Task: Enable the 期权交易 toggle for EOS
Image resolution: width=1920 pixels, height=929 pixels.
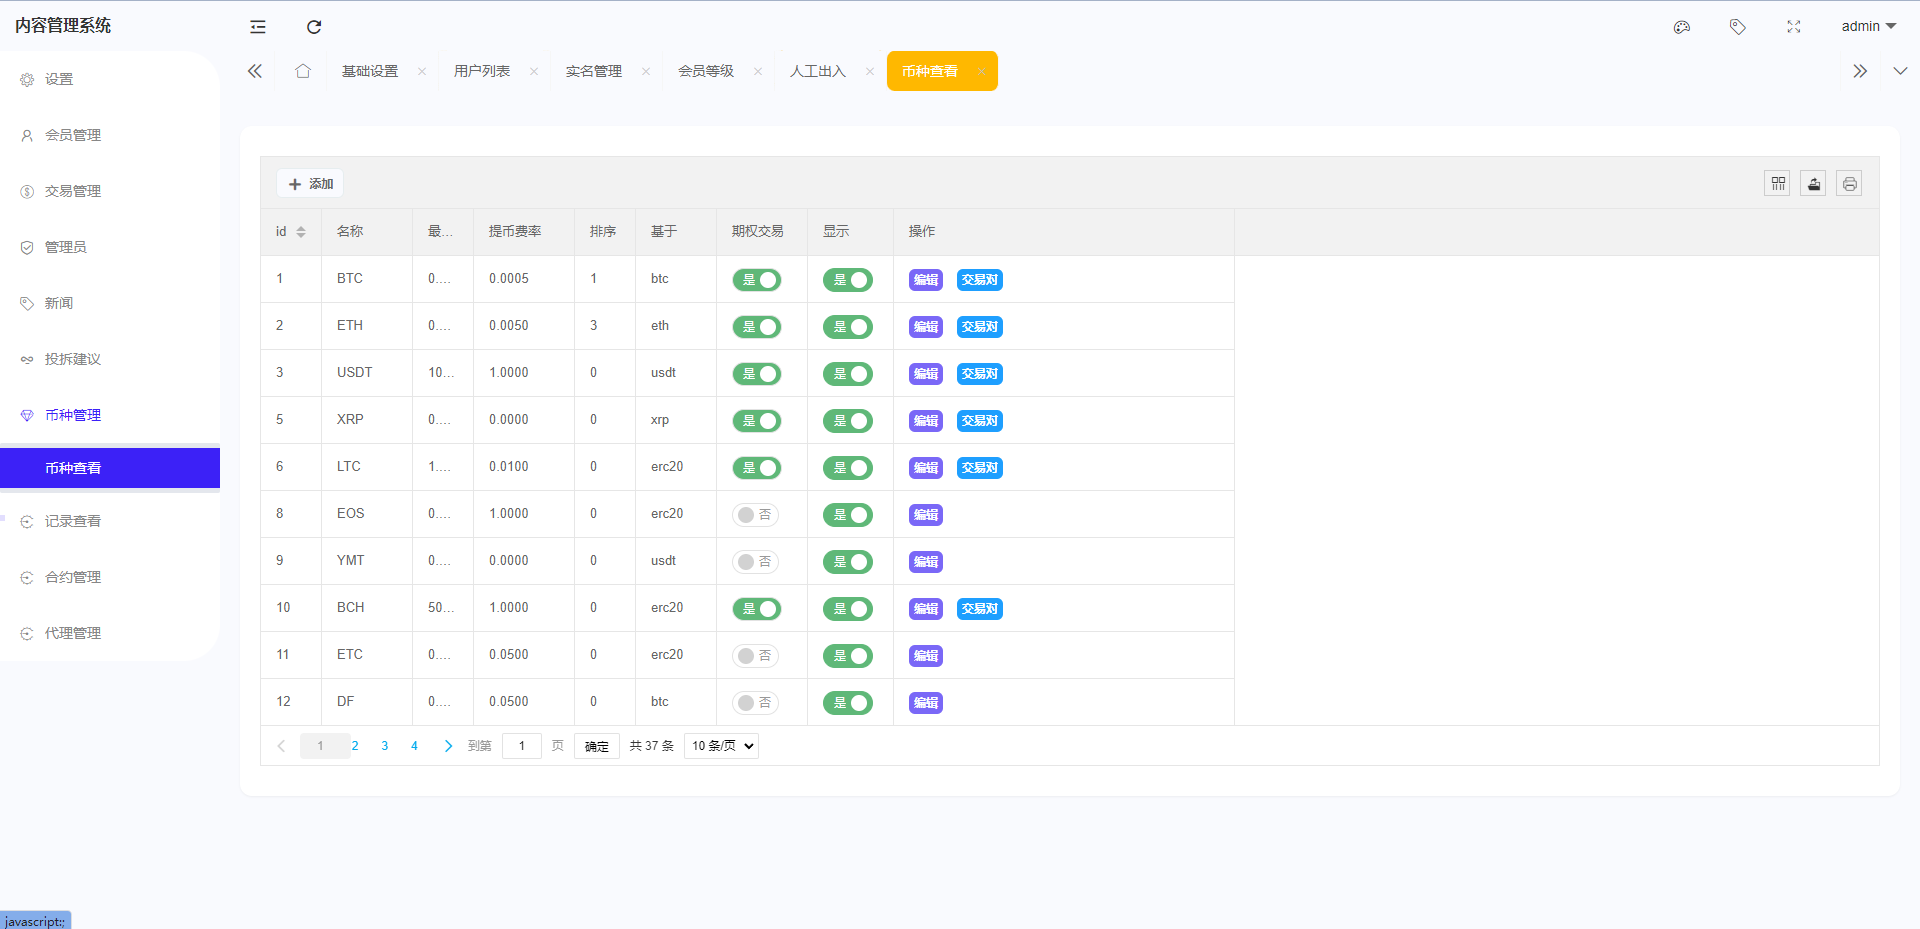Action: click(757, 514)
